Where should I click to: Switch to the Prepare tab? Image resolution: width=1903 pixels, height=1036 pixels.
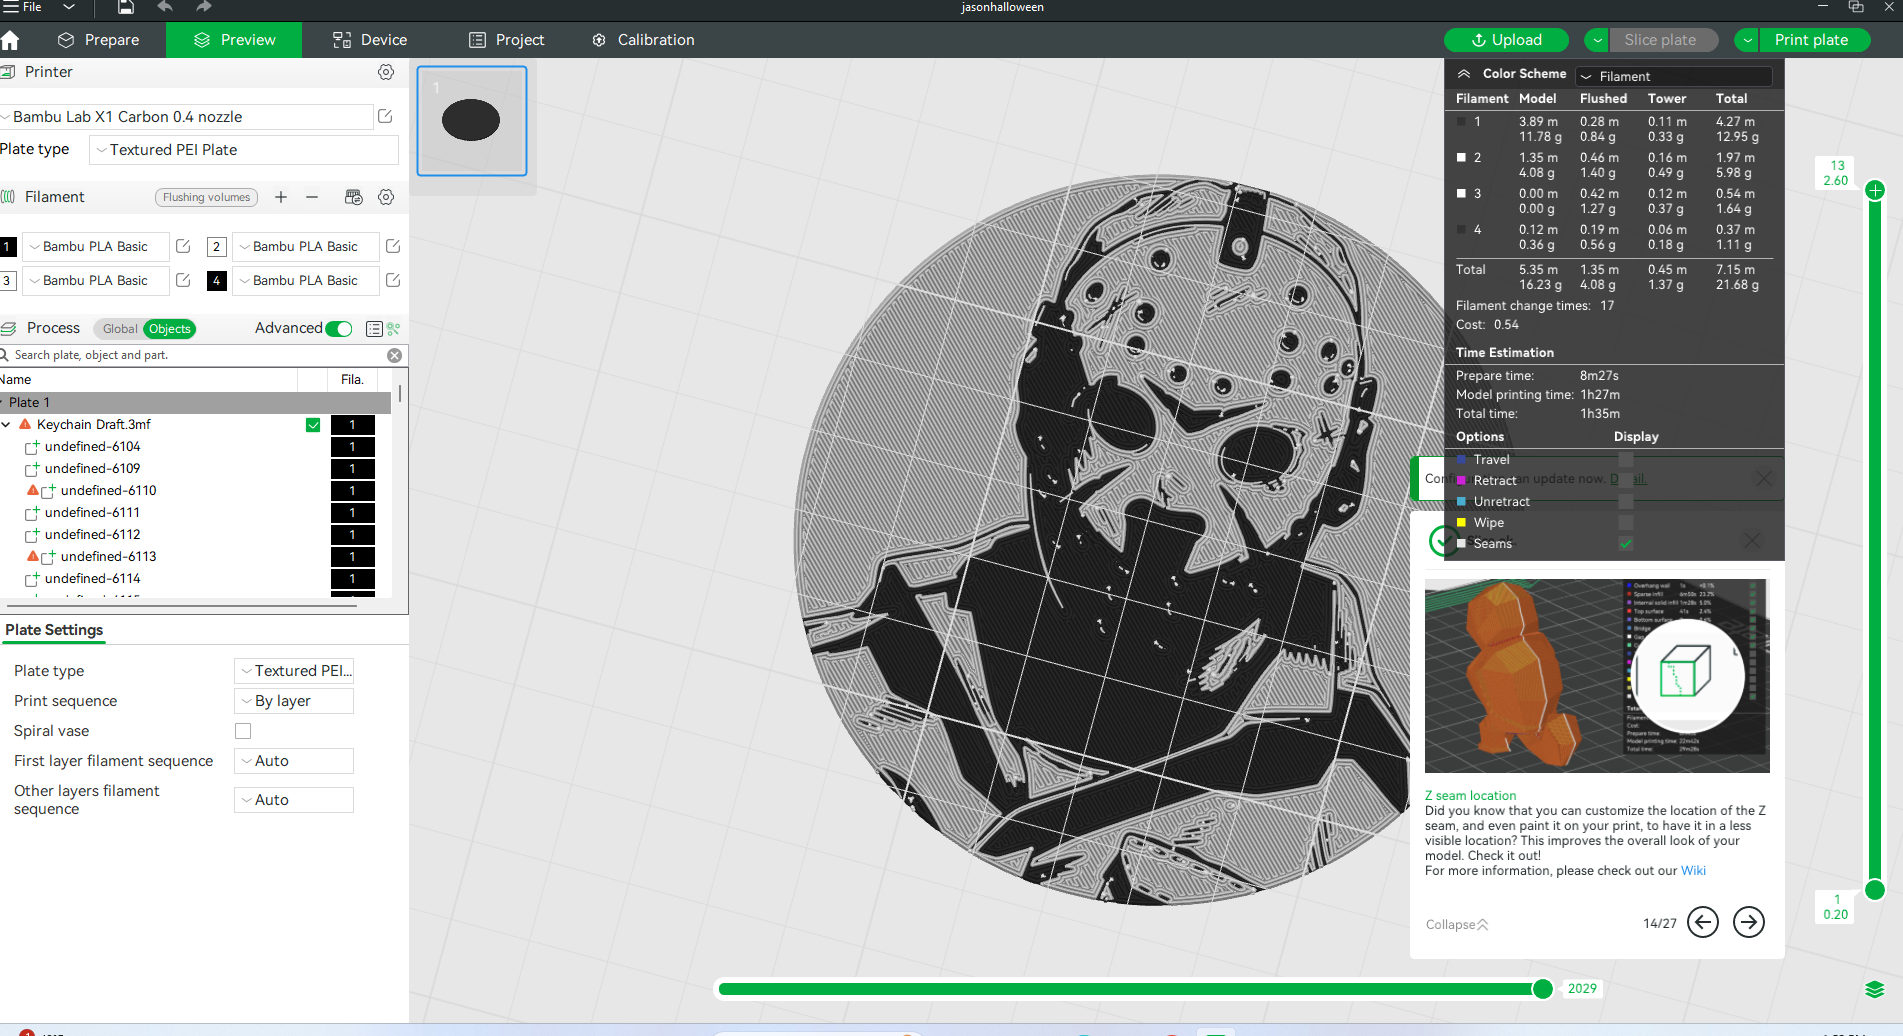point(98,40)
